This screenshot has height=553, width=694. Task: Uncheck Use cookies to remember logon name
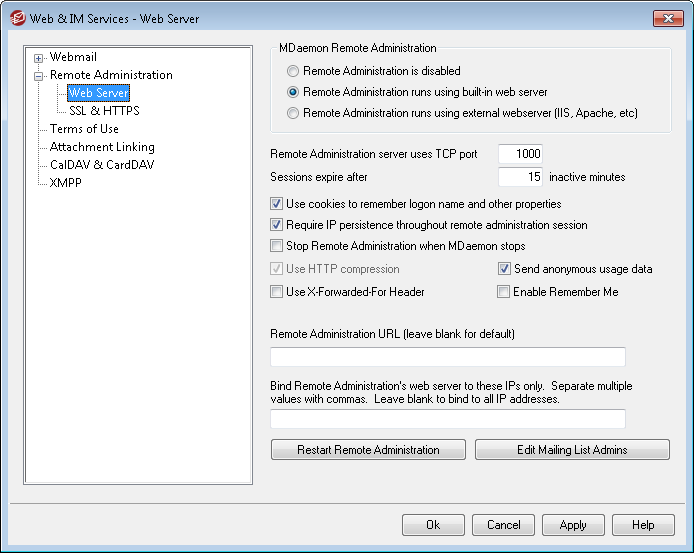[x=277, y=205]
